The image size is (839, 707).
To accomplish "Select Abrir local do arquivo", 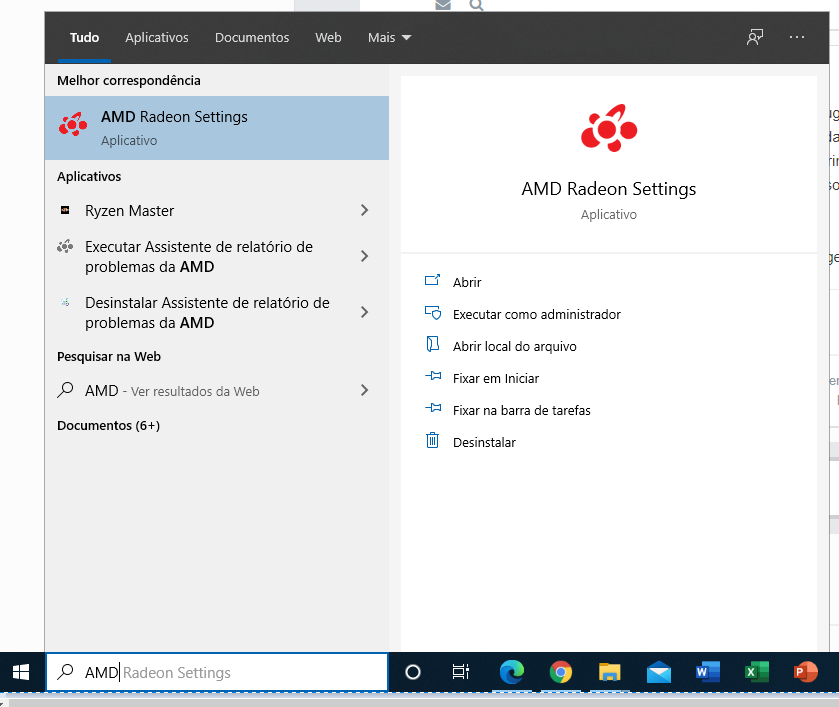I will pos(515,346).
